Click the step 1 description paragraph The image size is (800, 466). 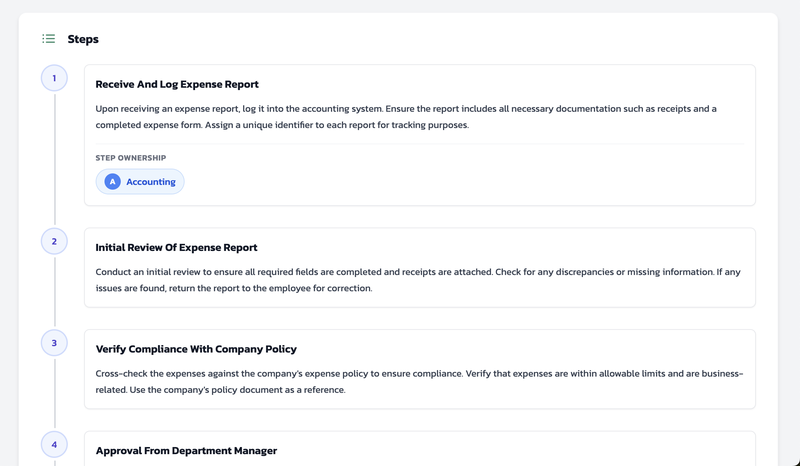point(406,117)
